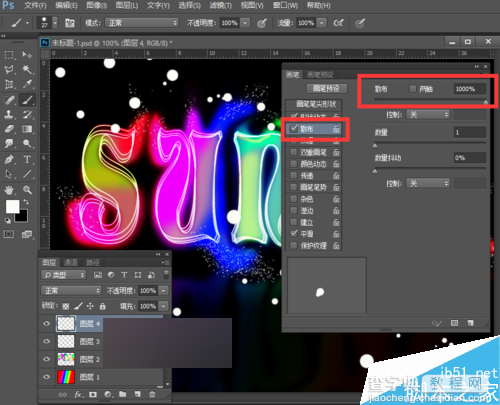Viewport: 500px width, 405px height.
Task: Open the scatter 控制 dropdown
Action: point(428,115)
